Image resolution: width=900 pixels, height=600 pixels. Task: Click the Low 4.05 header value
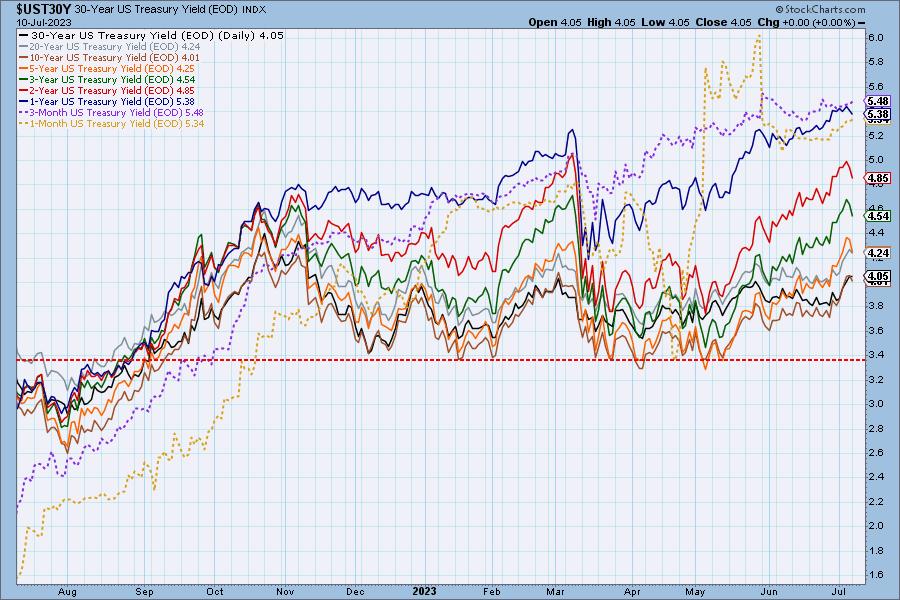[x=665, y=22]
